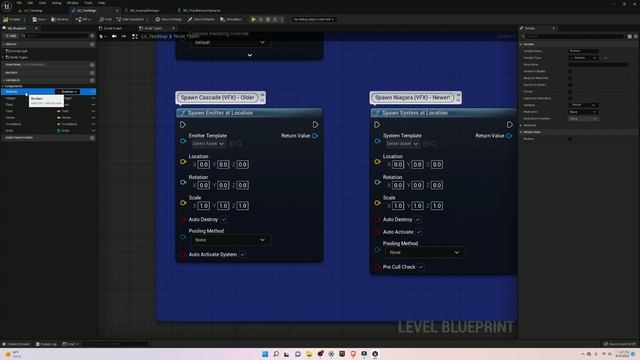Screen dimensions: 640x360
Task: Open the Default dropdown on top node
Action: tap(231, 42)
